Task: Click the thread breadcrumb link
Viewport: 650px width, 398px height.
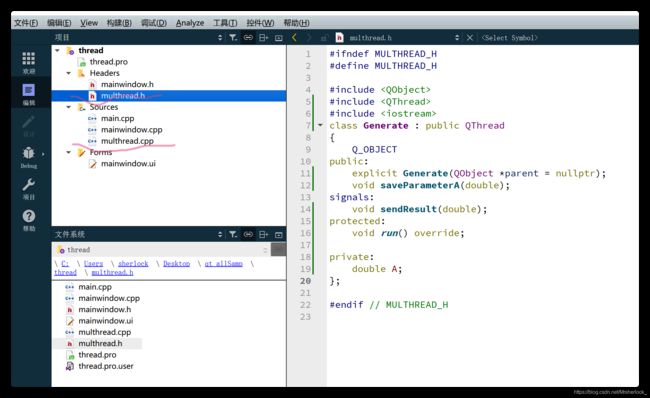Action: pyautogui.click(x=65, y=272)
